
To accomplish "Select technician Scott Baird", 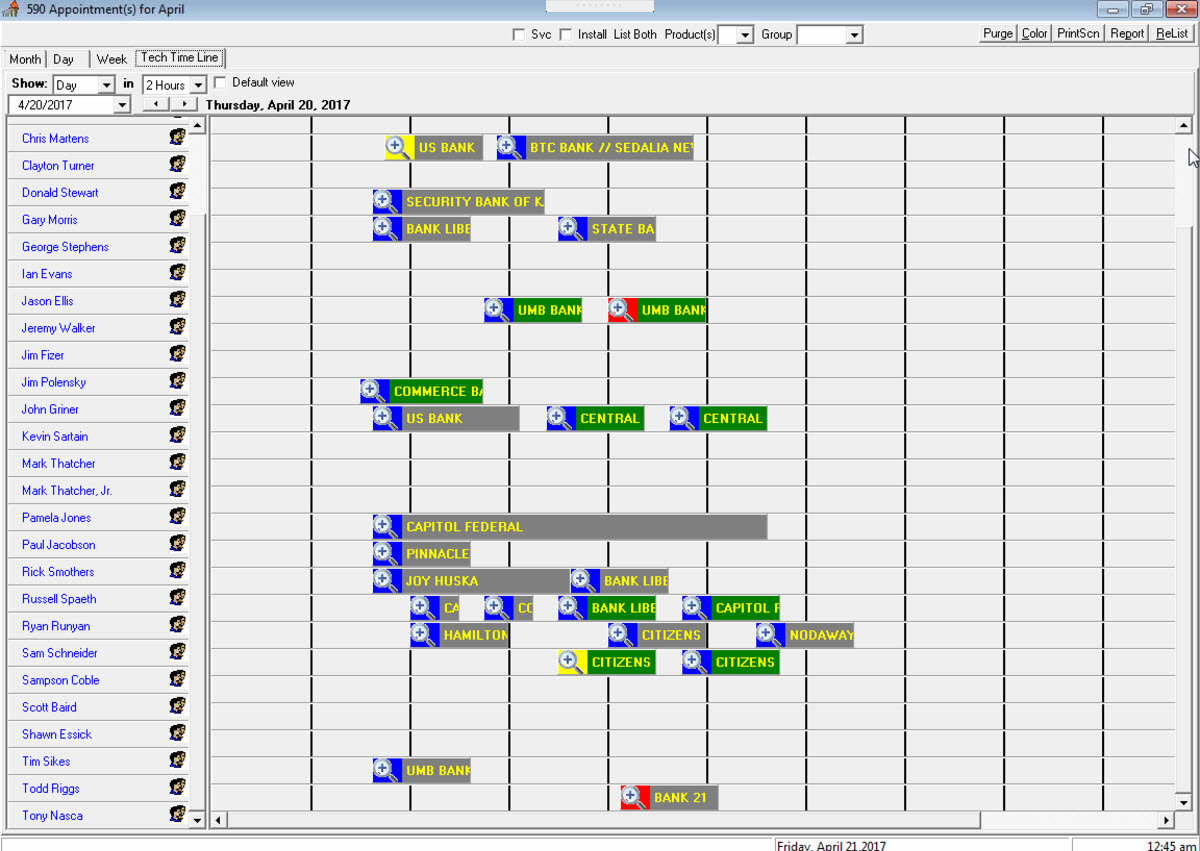I will (49, 708).
